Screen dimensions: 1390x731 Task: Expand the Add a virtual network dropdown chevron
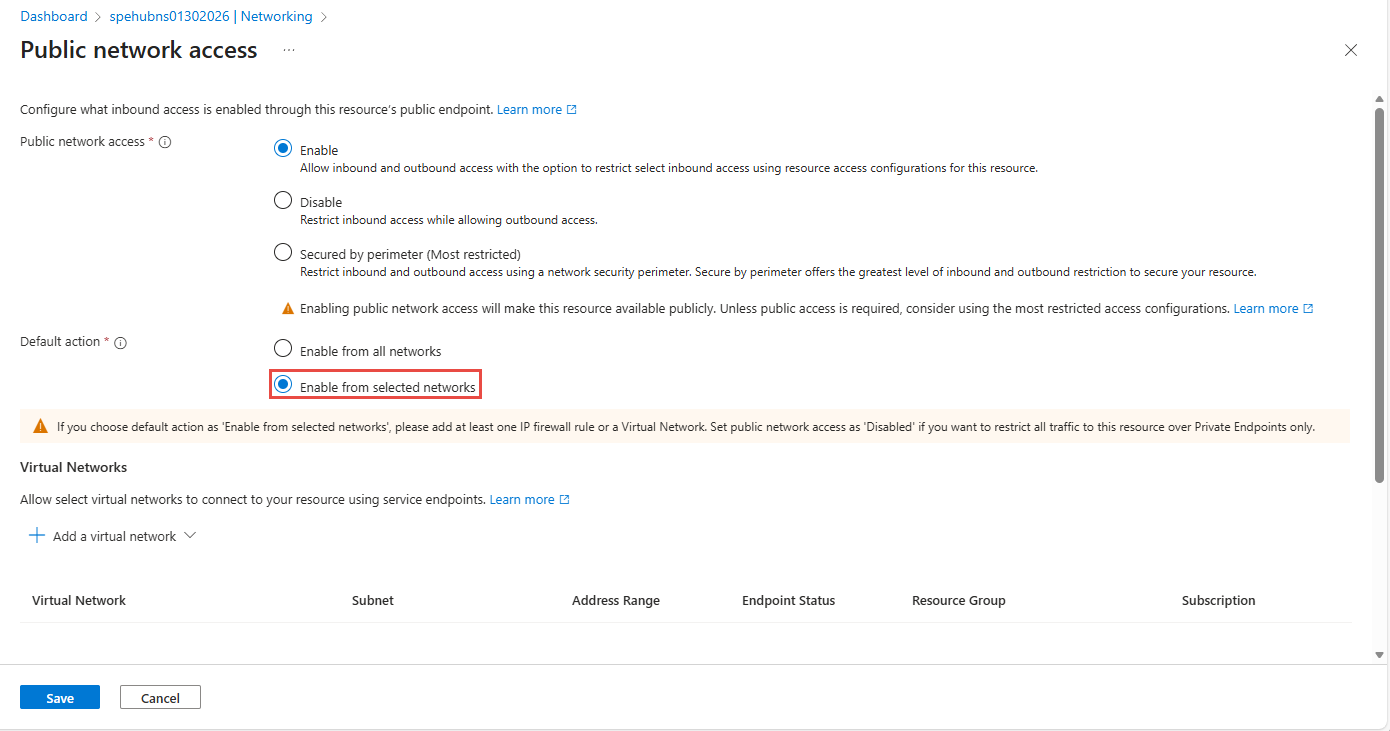[190, 536]
